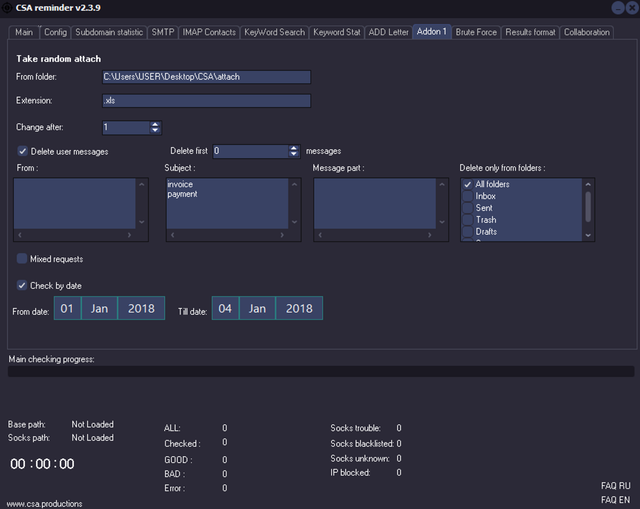Enable the Mixed requests checkbox
This screenshot has width=640, height=509.
tap(22, 259)
